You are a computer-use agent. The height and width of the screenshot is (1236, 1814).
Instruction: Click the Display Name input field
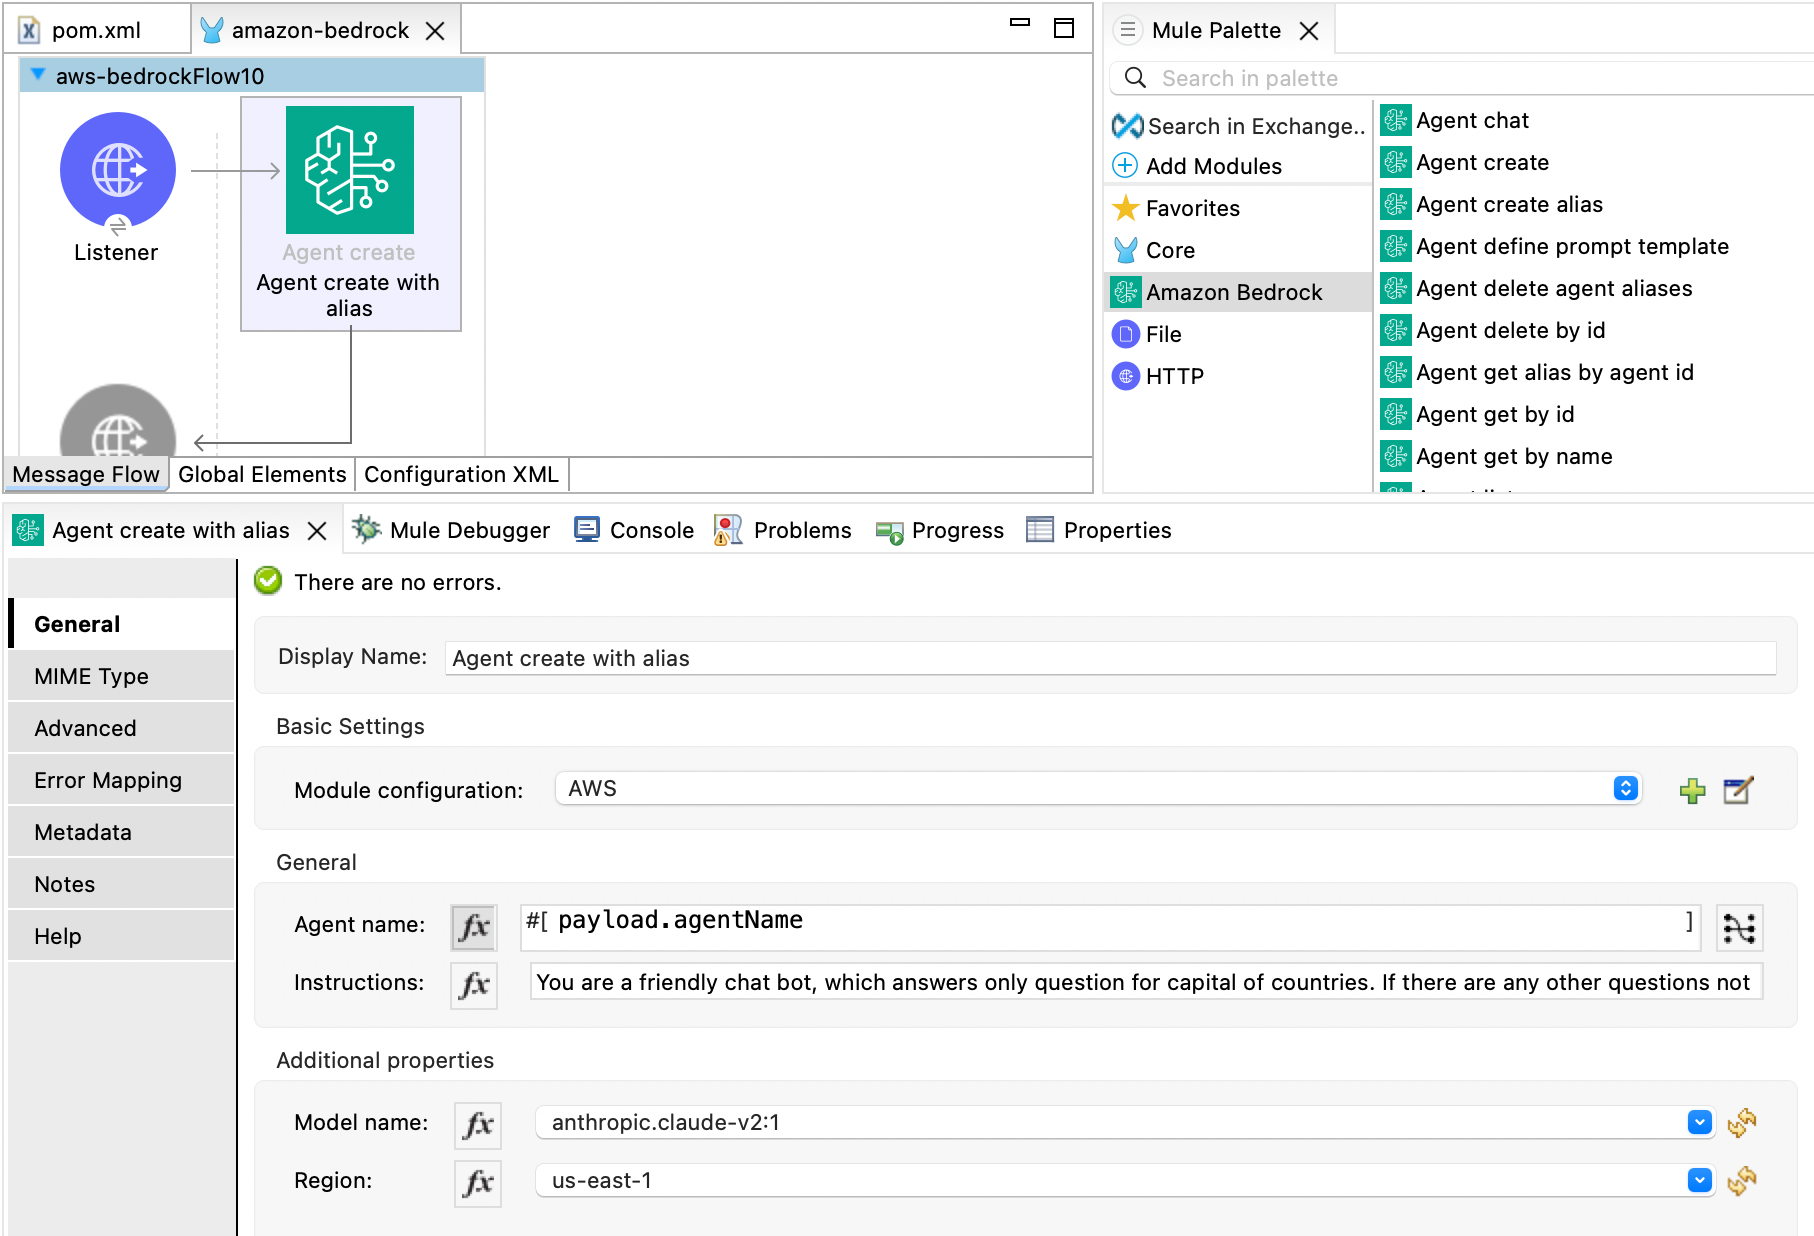tap(1110, 658)
